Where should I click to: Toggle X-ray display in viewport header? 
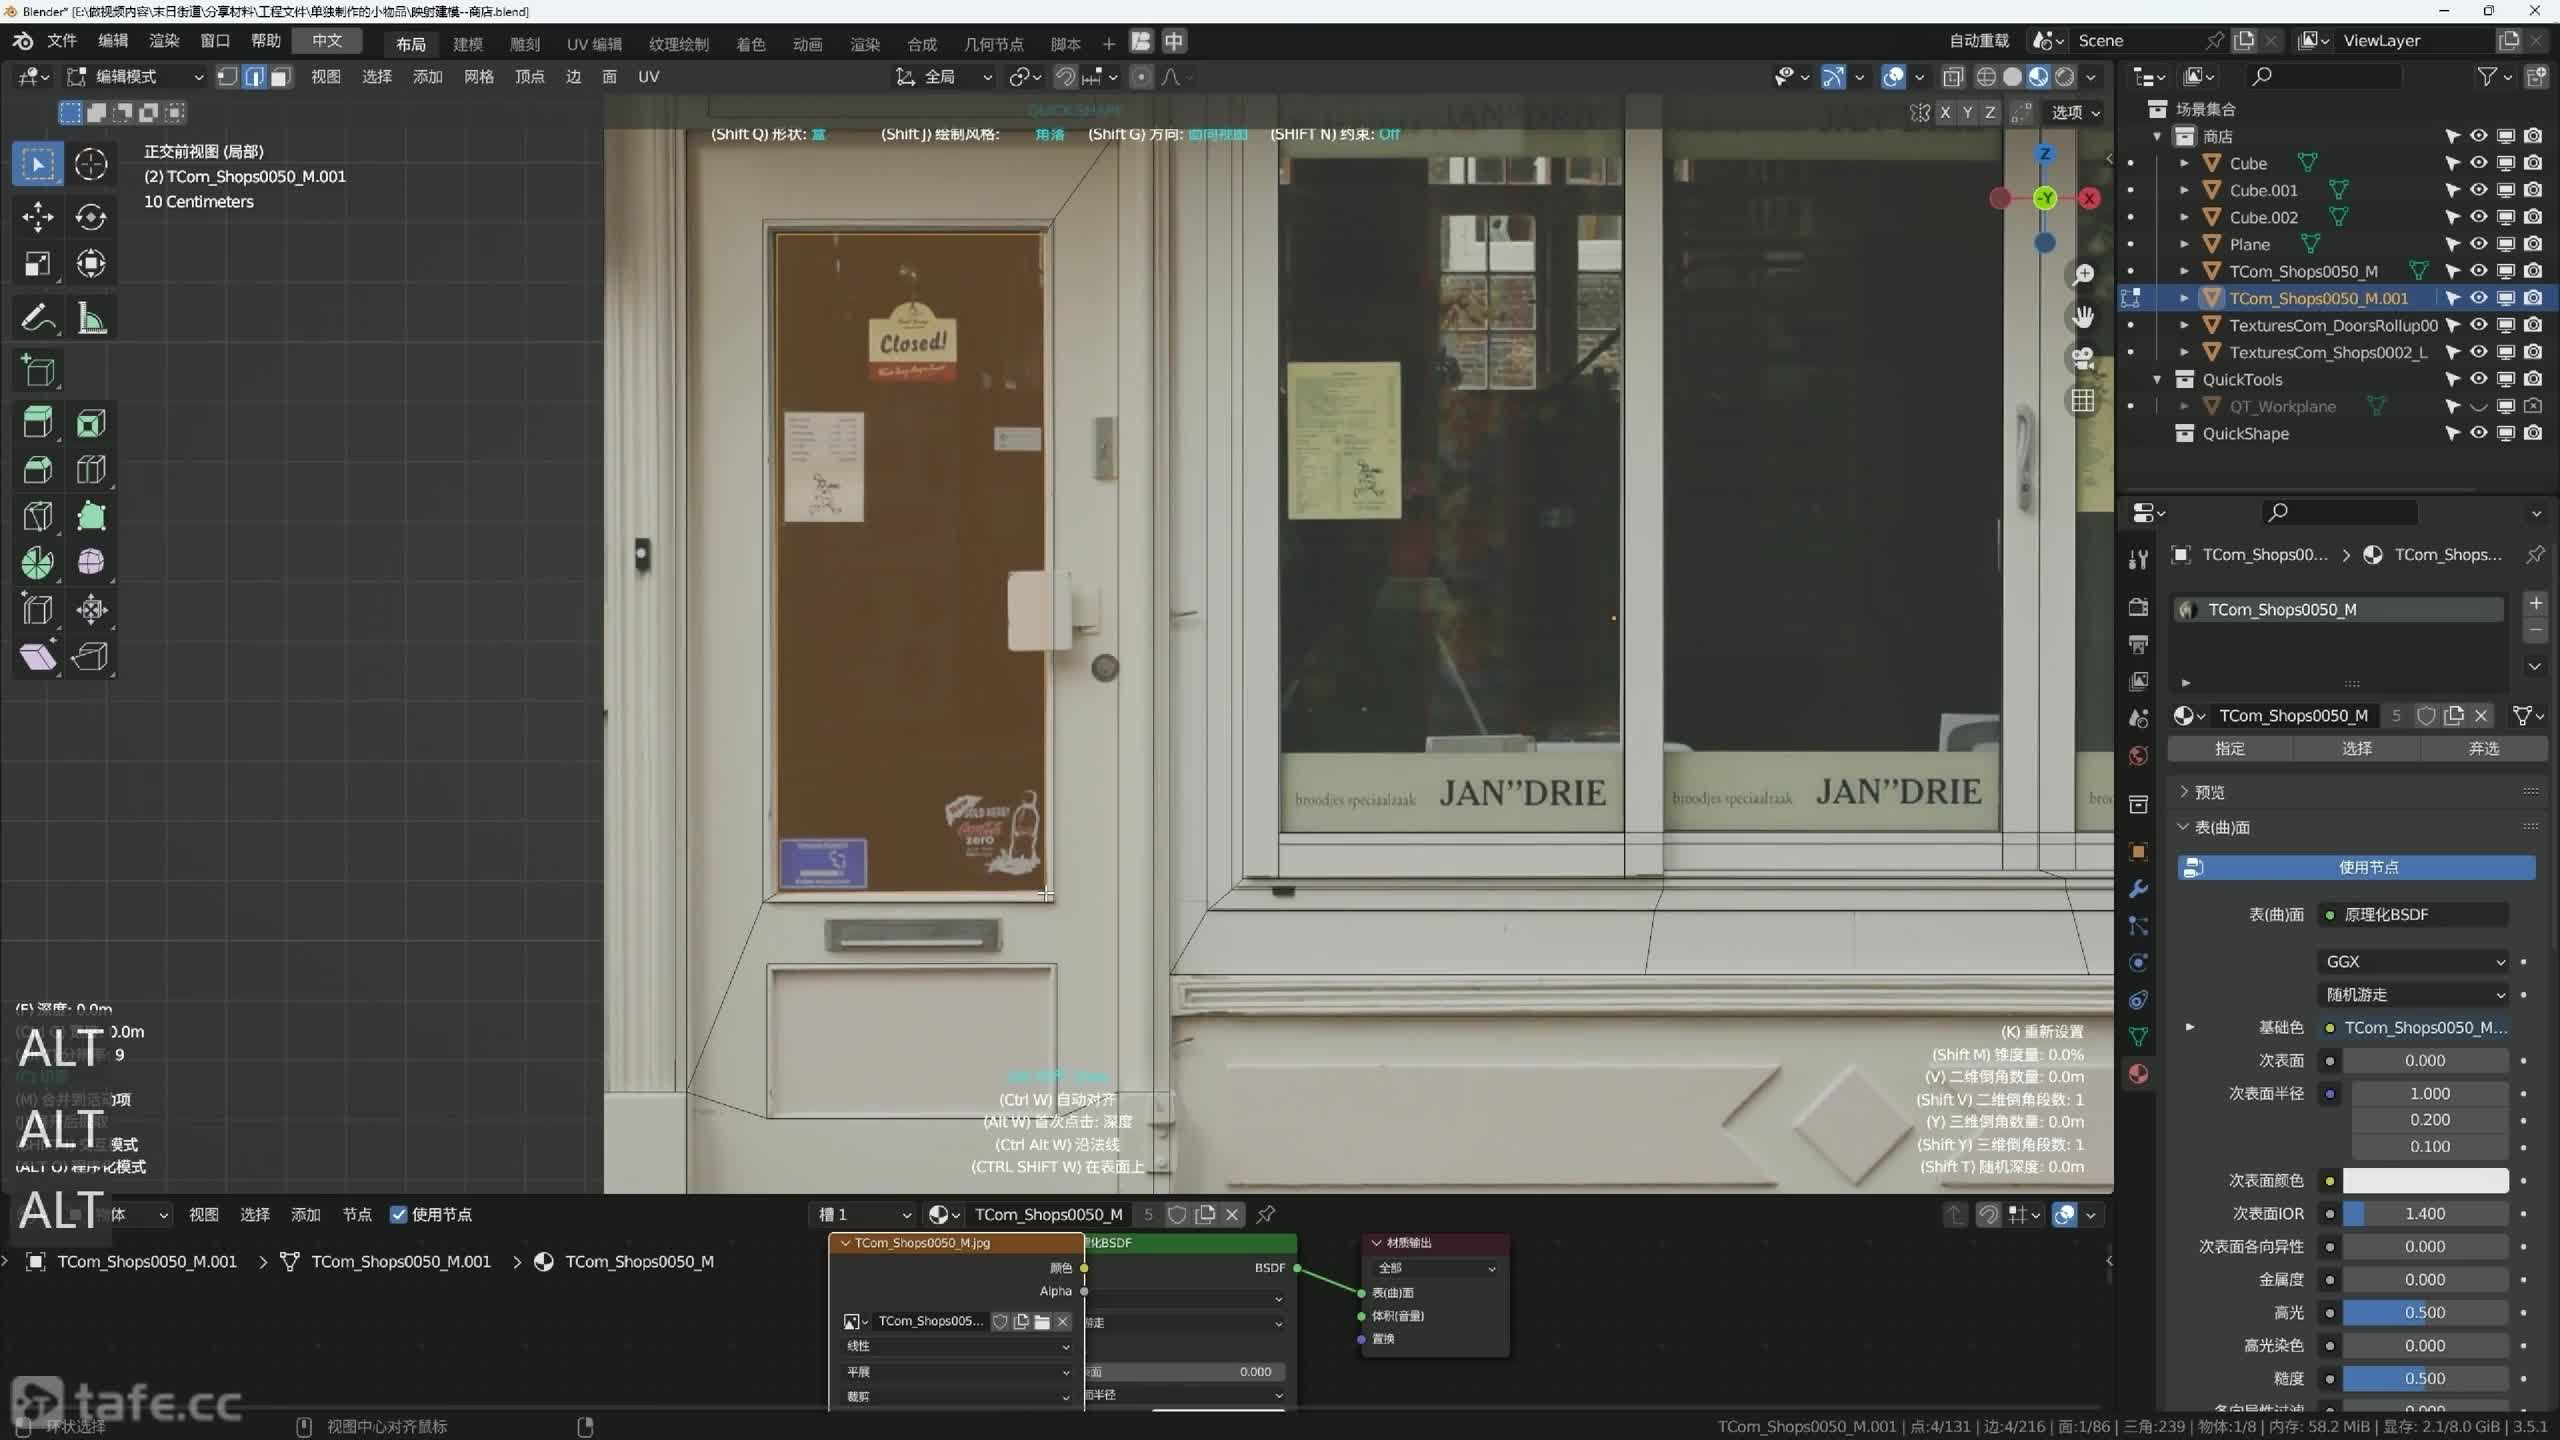coord(1953,77)
